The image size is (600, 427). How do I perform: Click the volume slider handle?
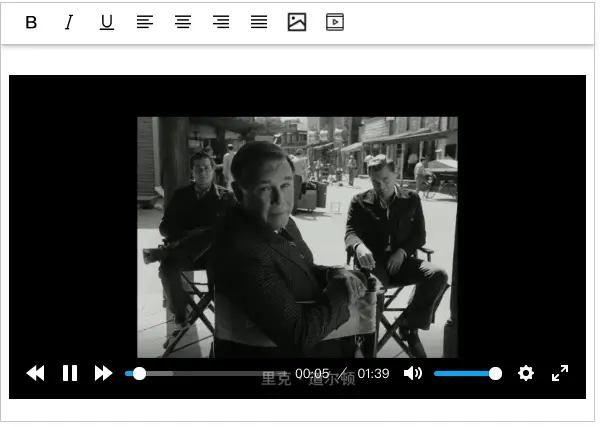coord(495,373)
